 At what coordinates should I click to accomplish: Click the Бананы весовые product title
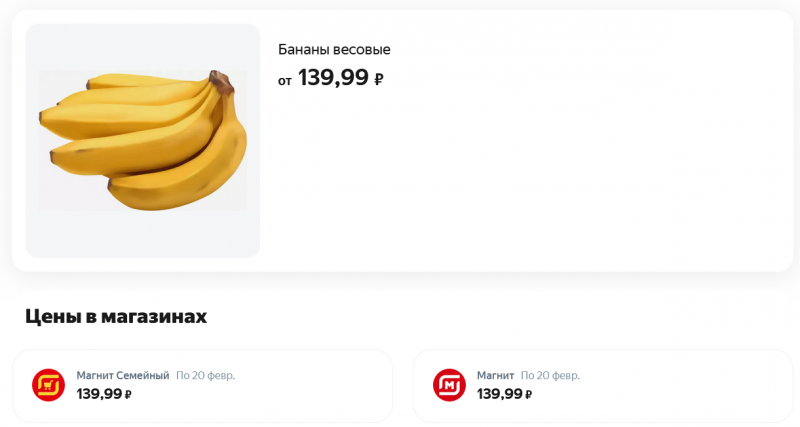(334, 50)
